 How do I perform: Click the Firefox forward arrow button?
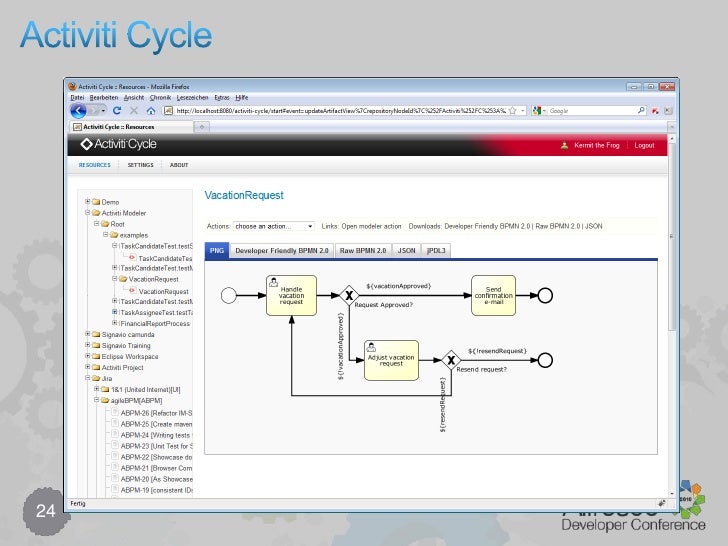95,110
